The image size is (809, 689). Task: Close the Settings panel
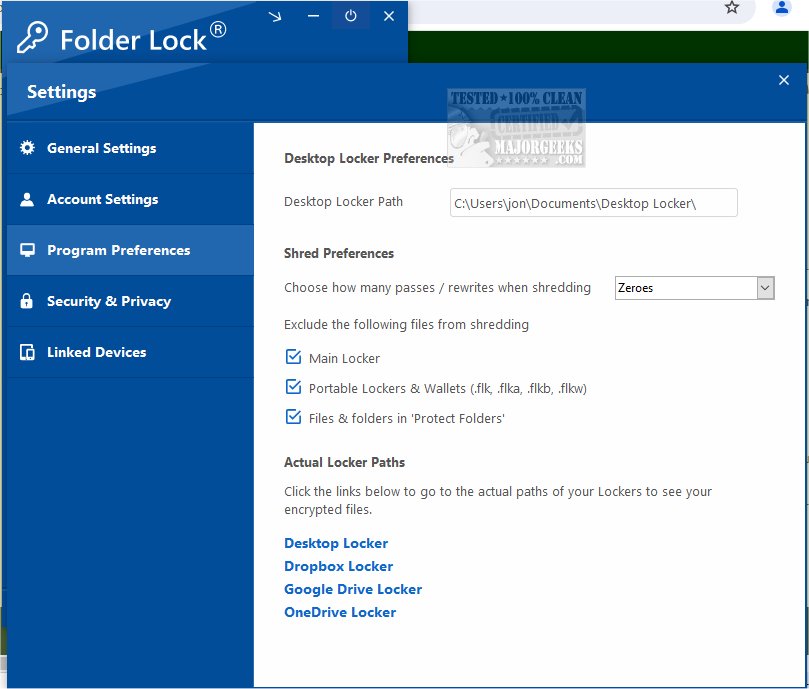784,80
